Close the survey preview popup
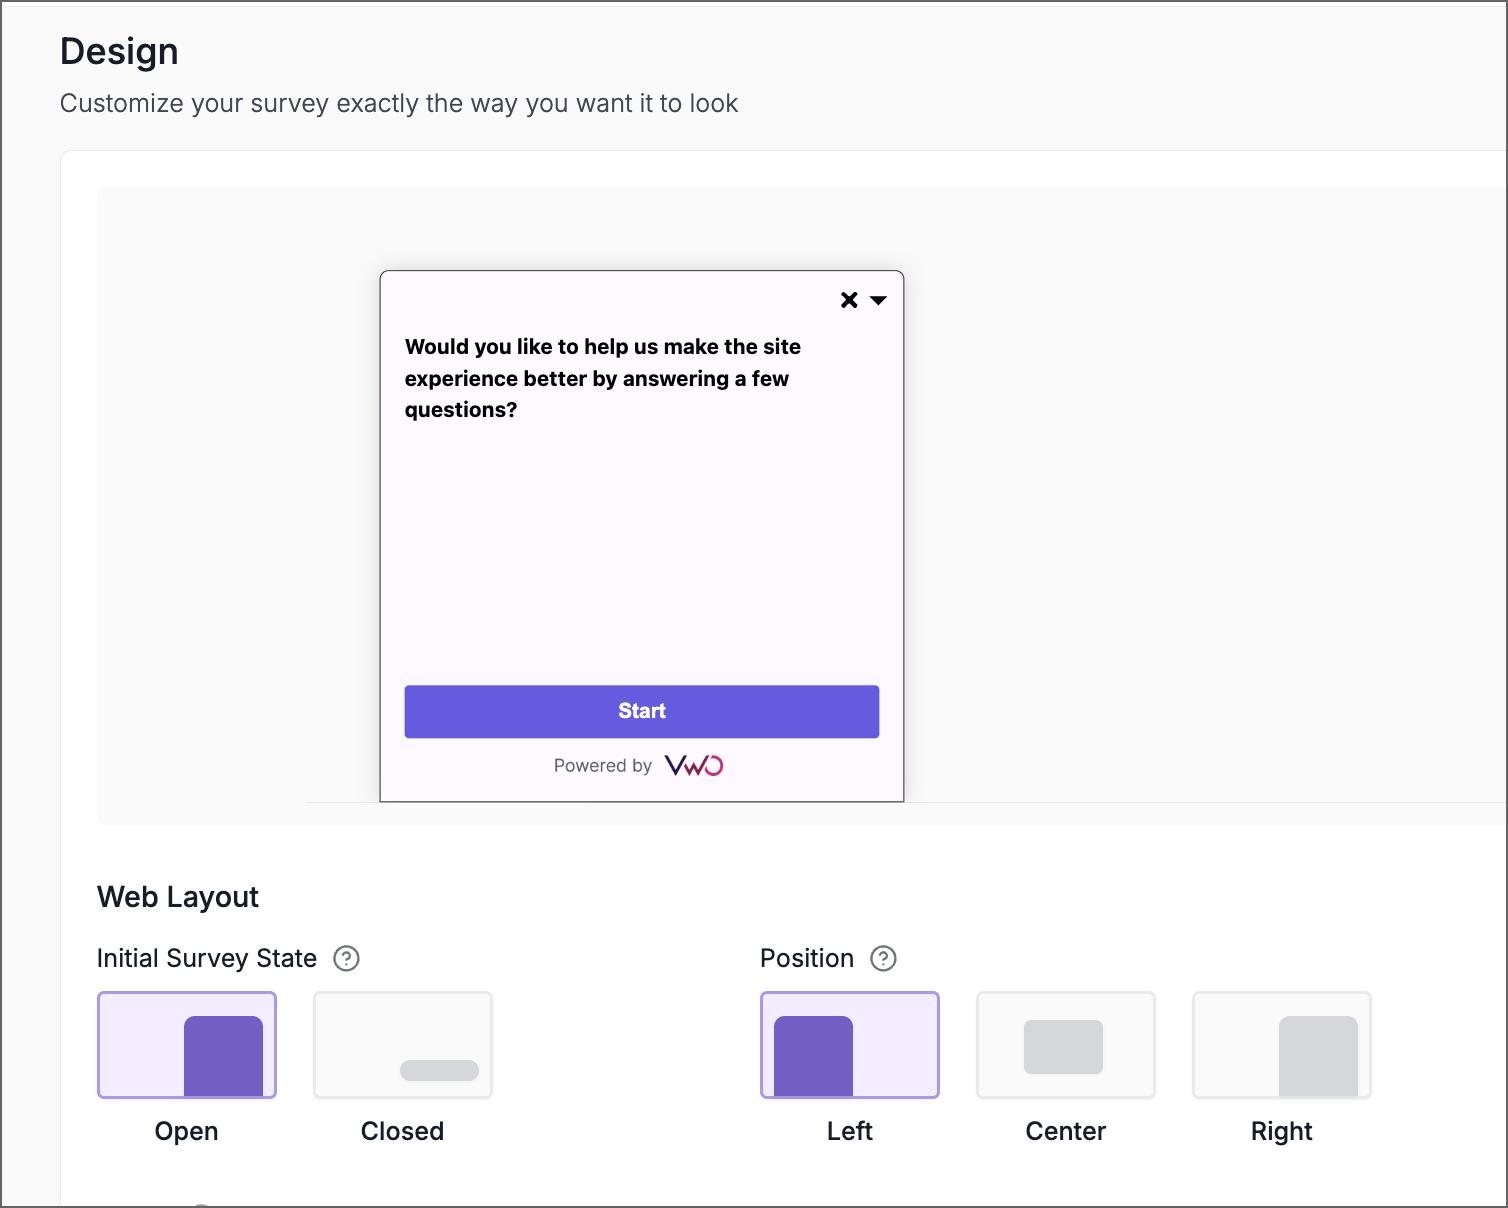Image resolution: width=1508 pixels, height=1208 pixels. coord(849,299)
